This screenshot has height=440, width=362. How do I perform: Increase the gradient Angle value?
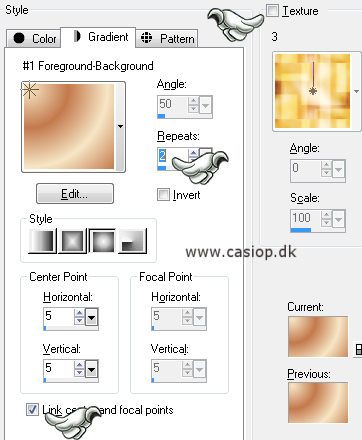click(x=194, y=101)
